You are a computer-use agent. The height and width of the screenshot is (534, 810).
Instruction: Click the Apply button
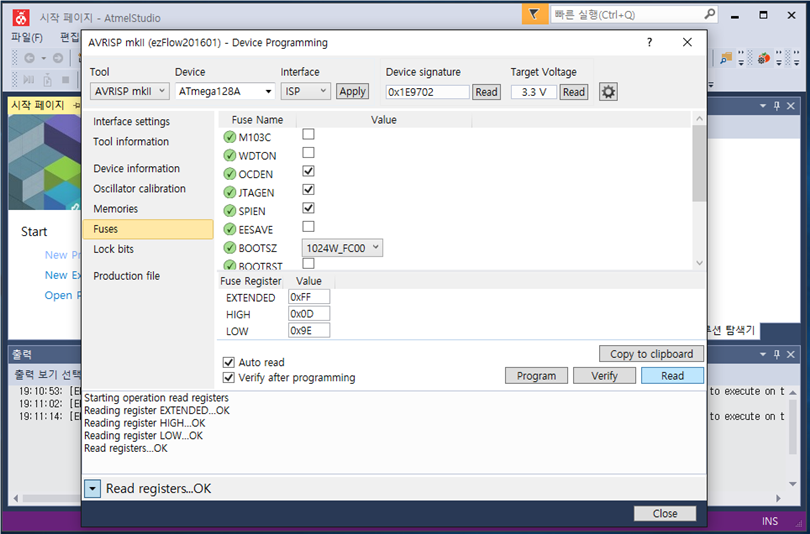click(x=352, y=91)
